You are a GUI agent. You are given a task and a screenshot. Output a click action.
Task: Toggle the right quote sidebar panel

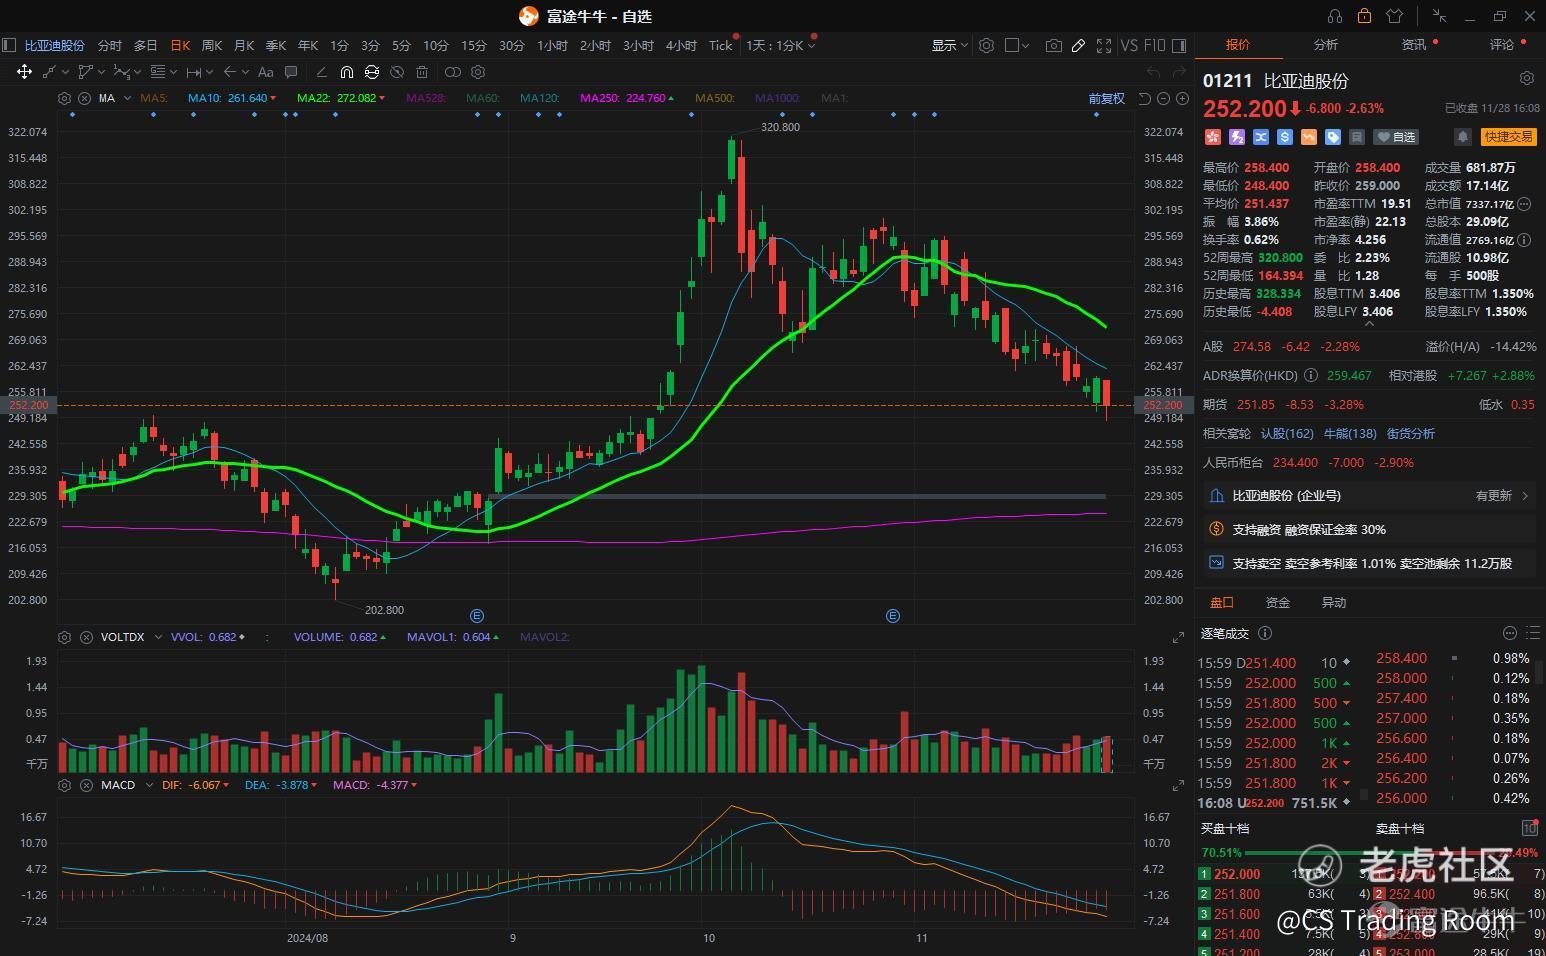[x=1179, y=45]
